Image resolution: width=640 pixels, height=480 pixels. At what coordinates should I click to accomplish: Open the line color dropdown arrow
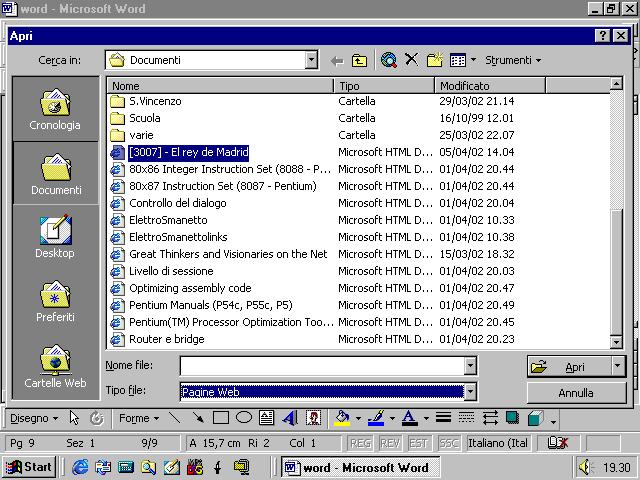tap(392, 418)
